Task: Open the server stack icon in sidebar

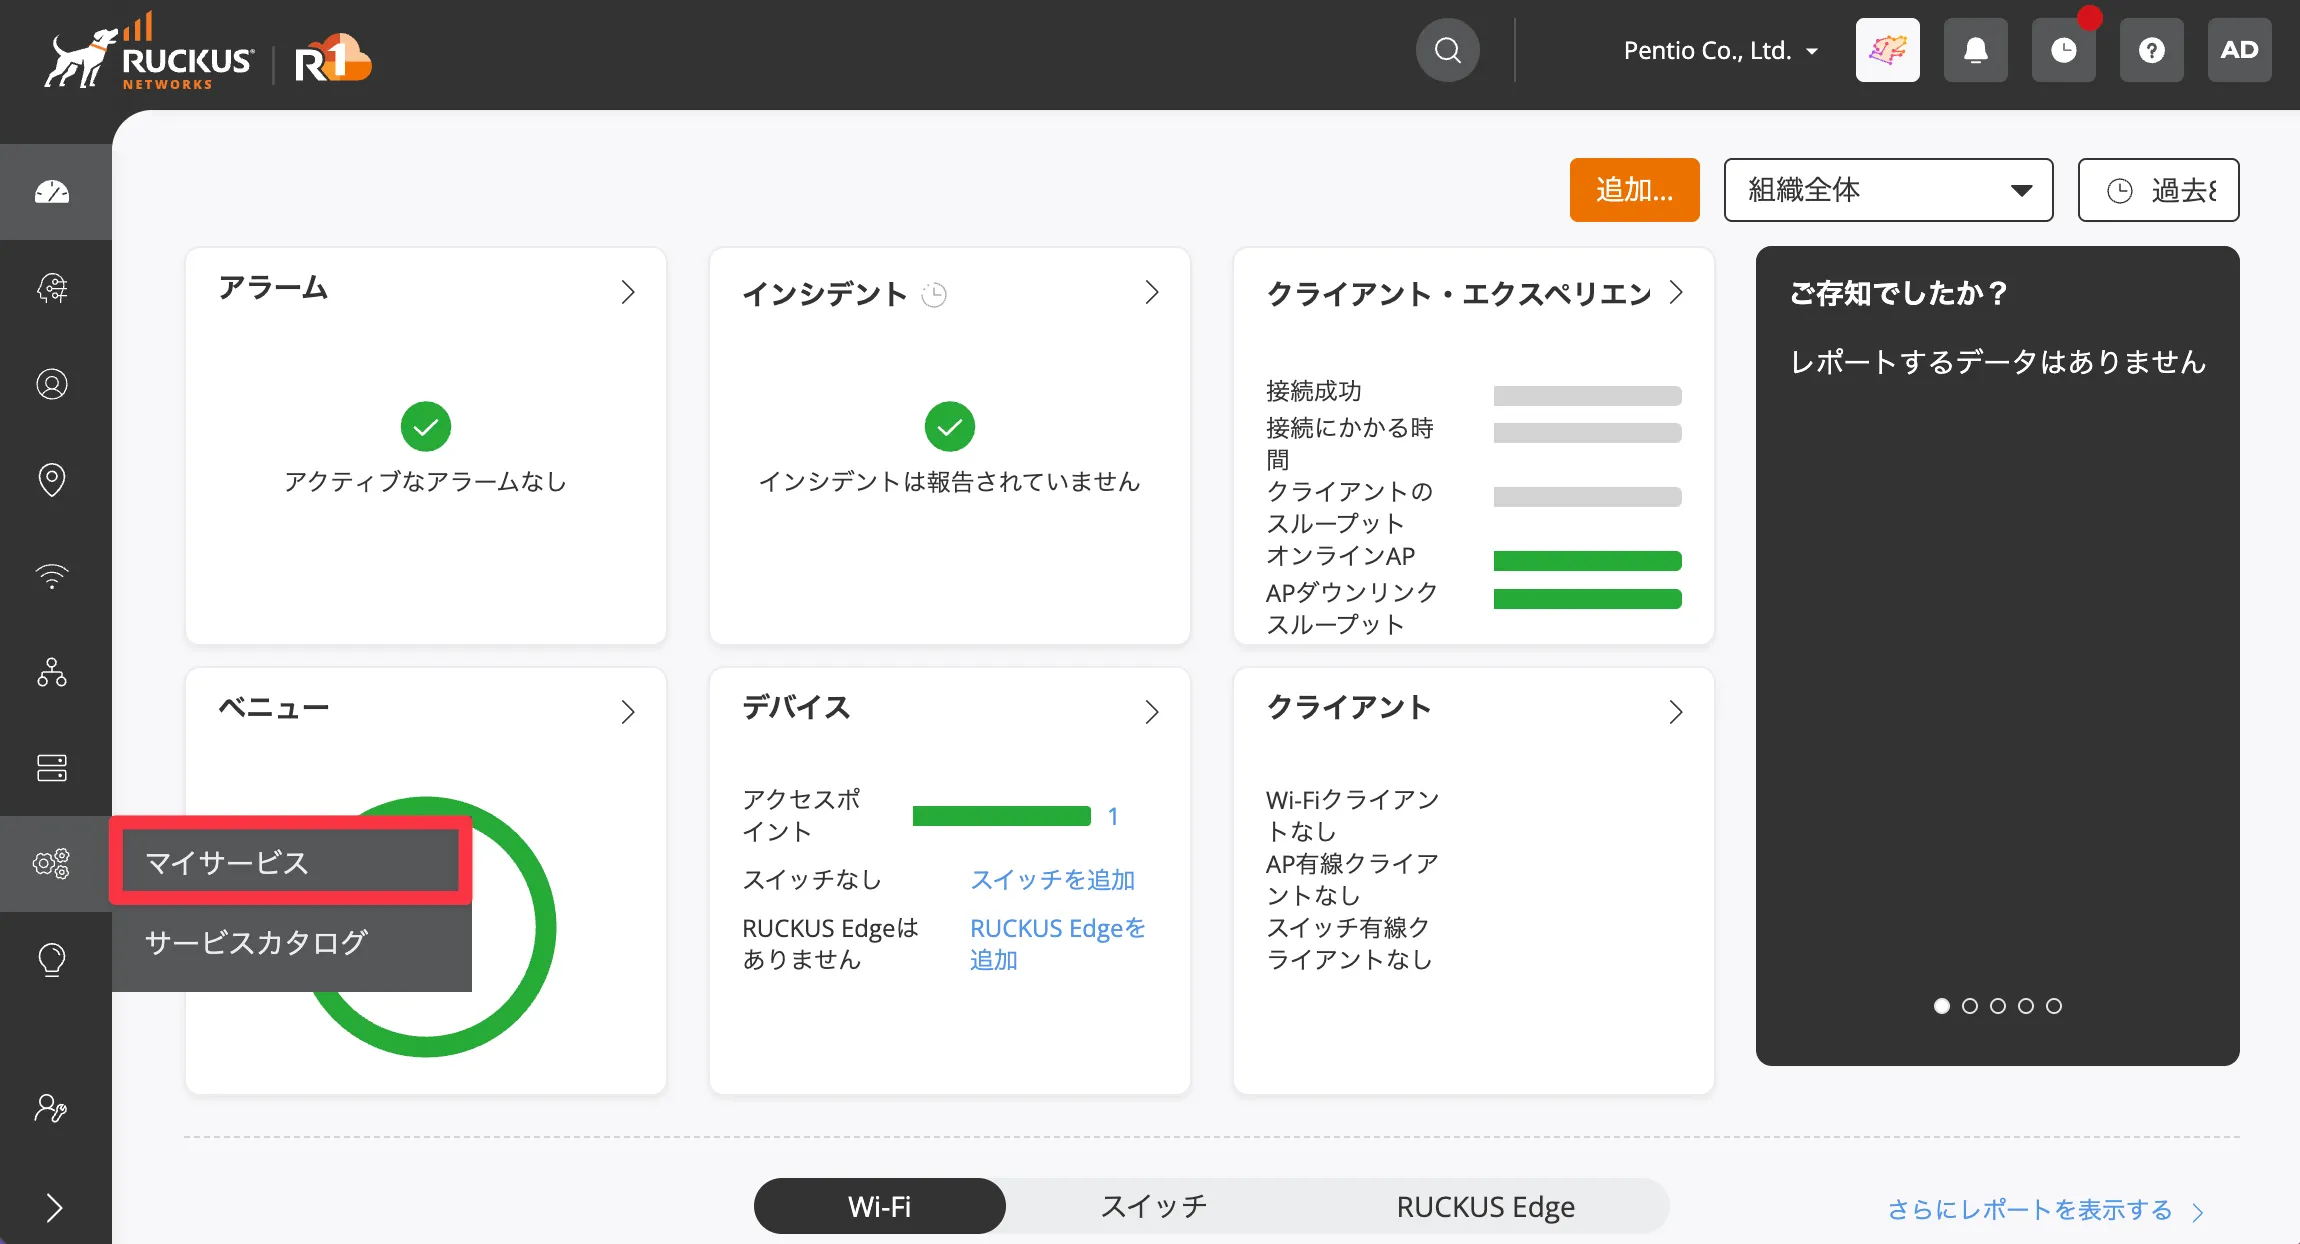Action: [52, 768]
